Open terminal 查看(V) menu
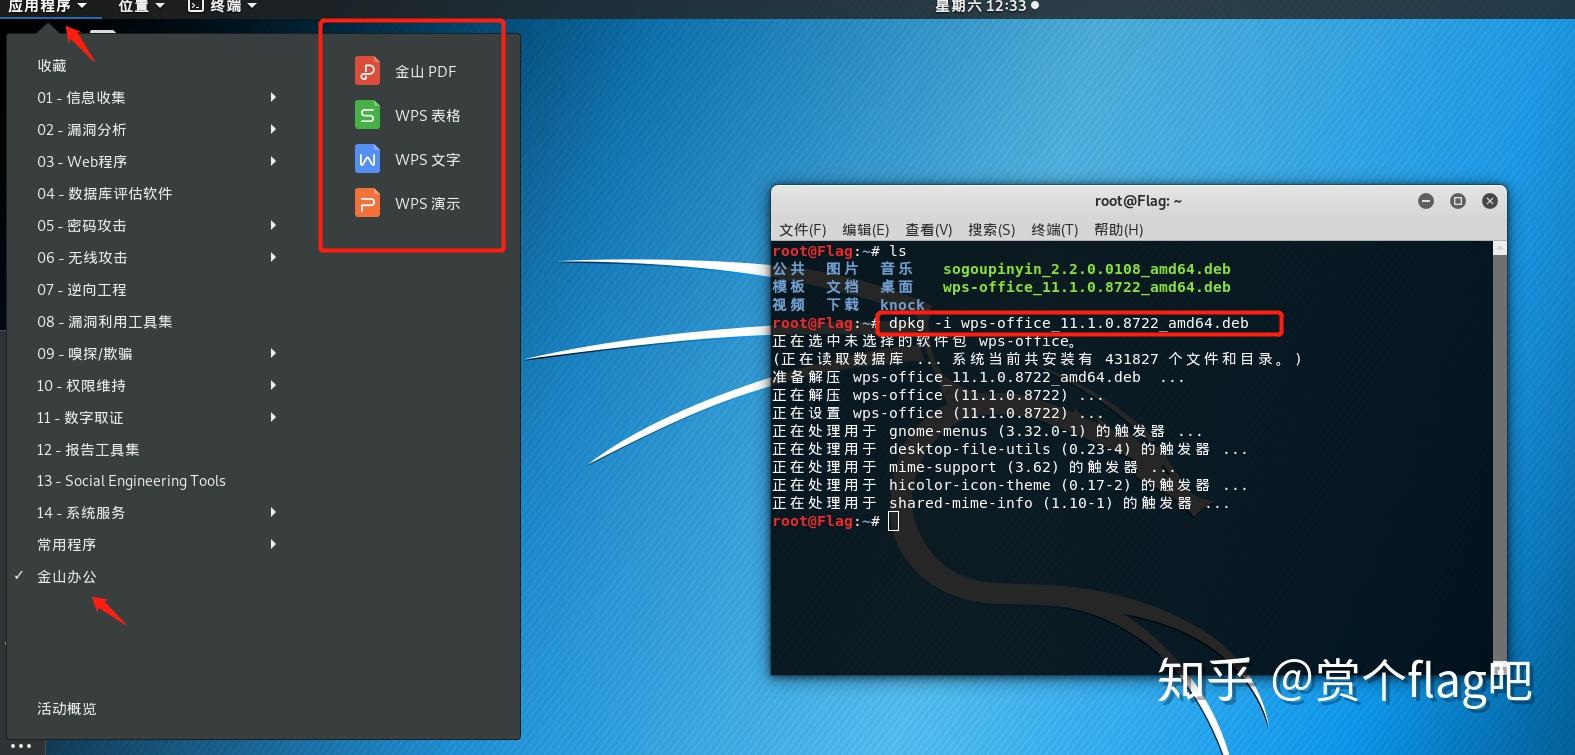 tap(929, 229)
